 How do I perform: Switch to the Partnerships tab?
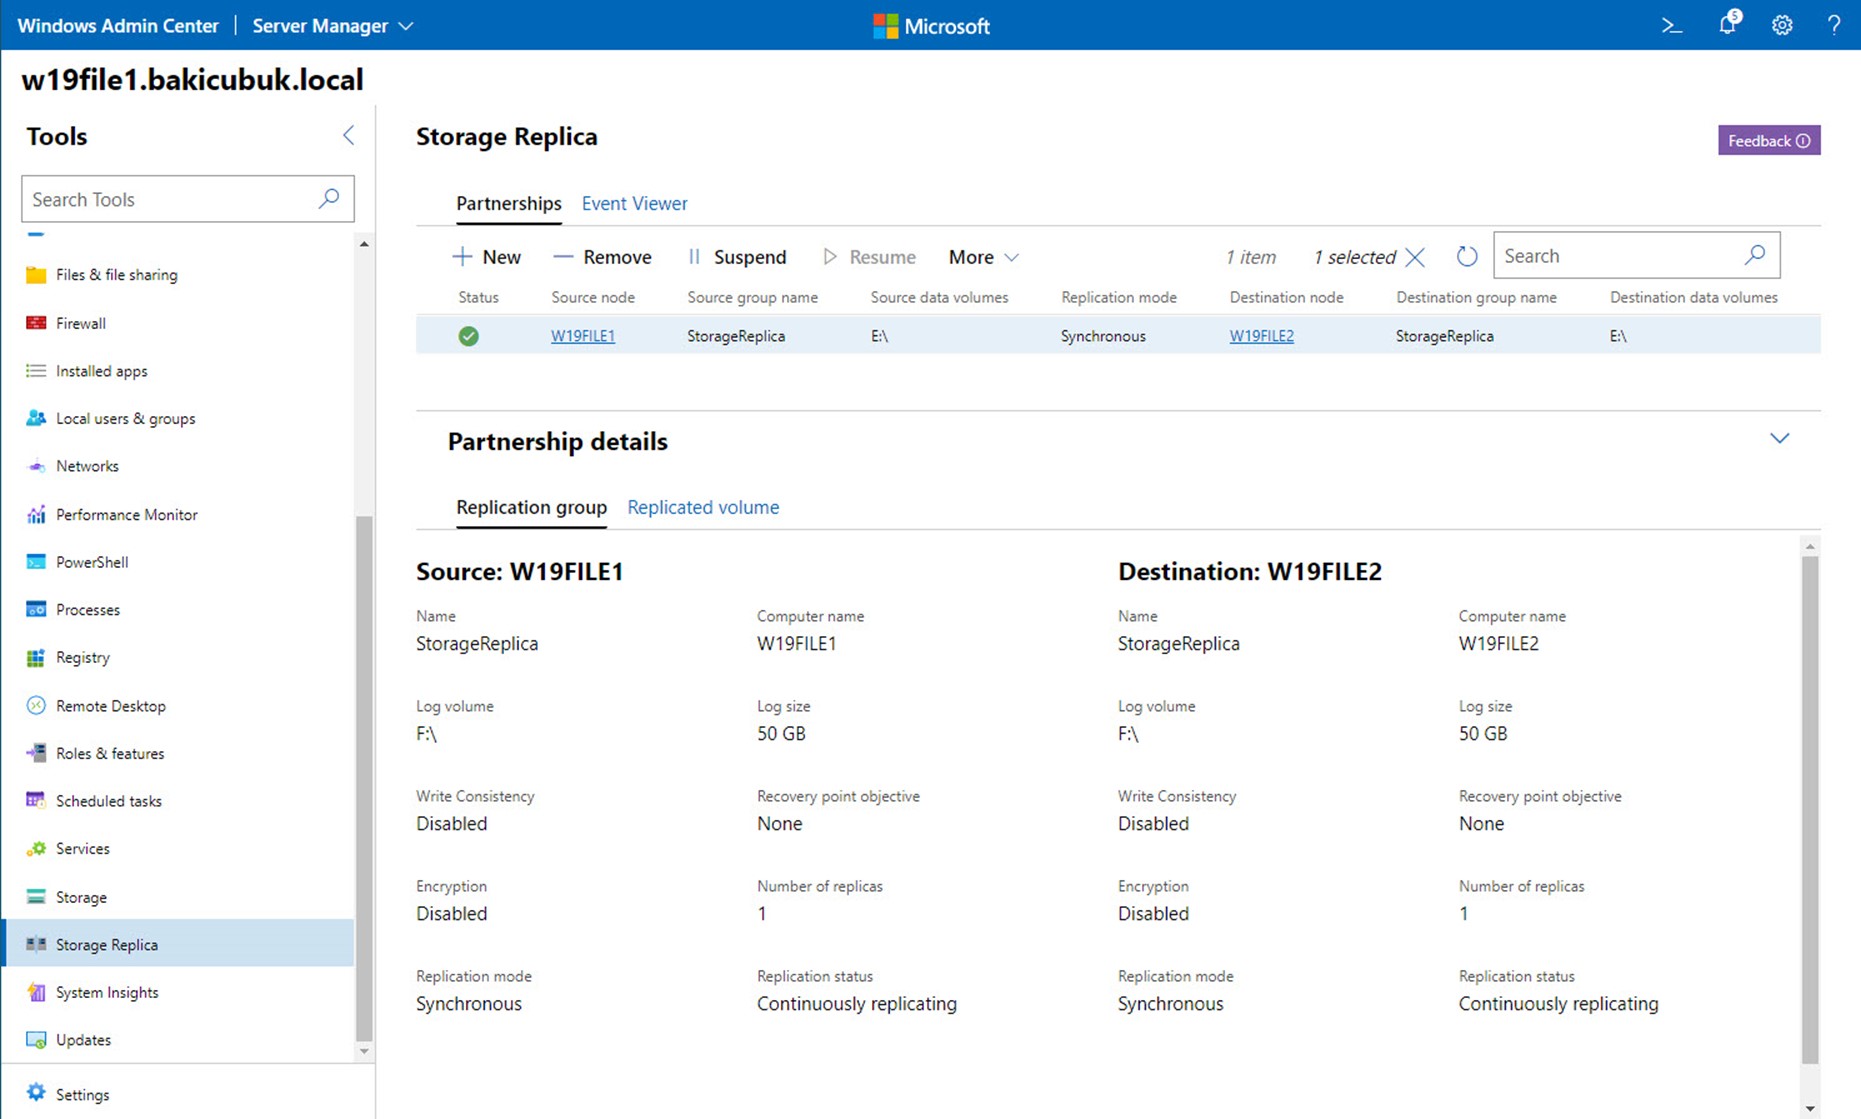click(x=509, y=203)
